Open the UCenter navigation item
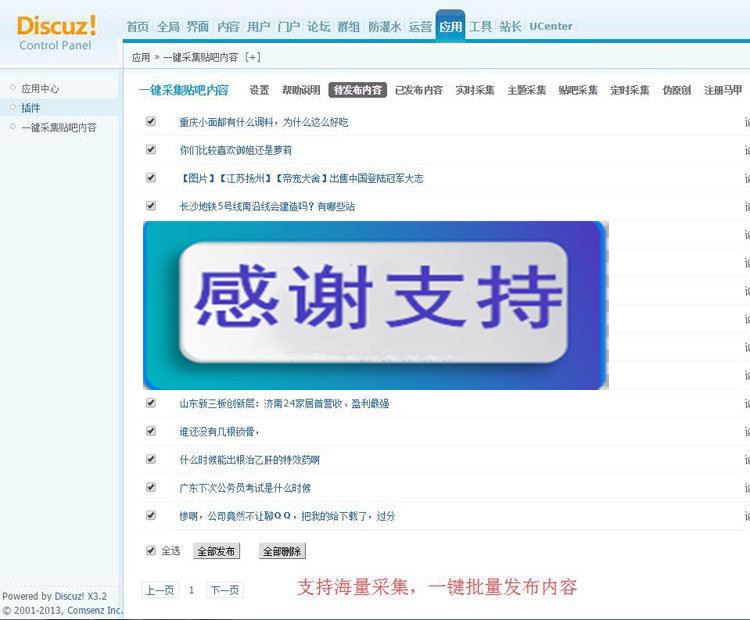Viewport: 750px width, 620px height. (x=551, y=27)
